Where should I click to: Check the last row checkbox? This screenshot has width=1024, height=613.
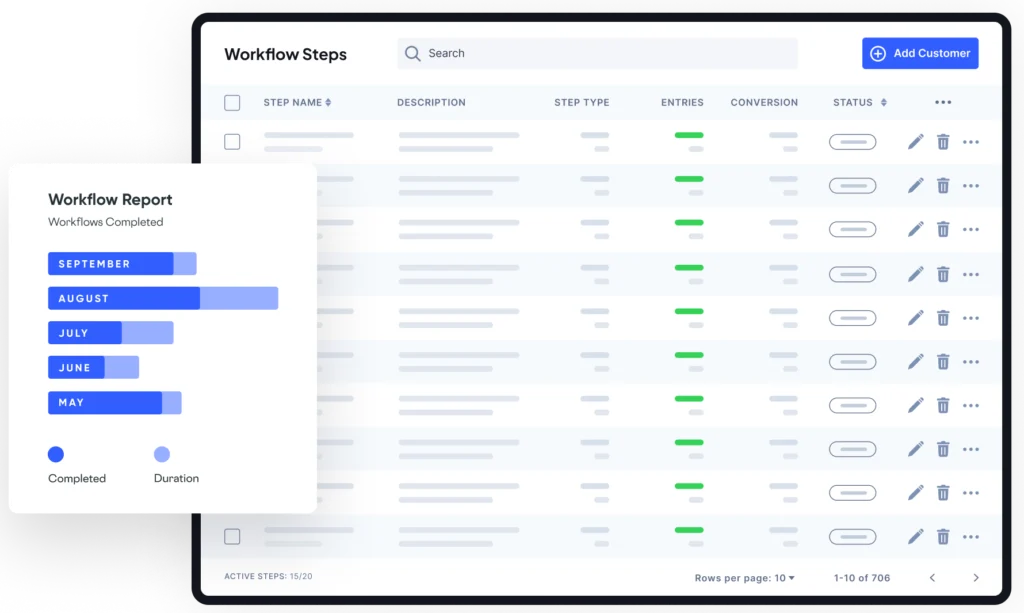coord(232,537)
